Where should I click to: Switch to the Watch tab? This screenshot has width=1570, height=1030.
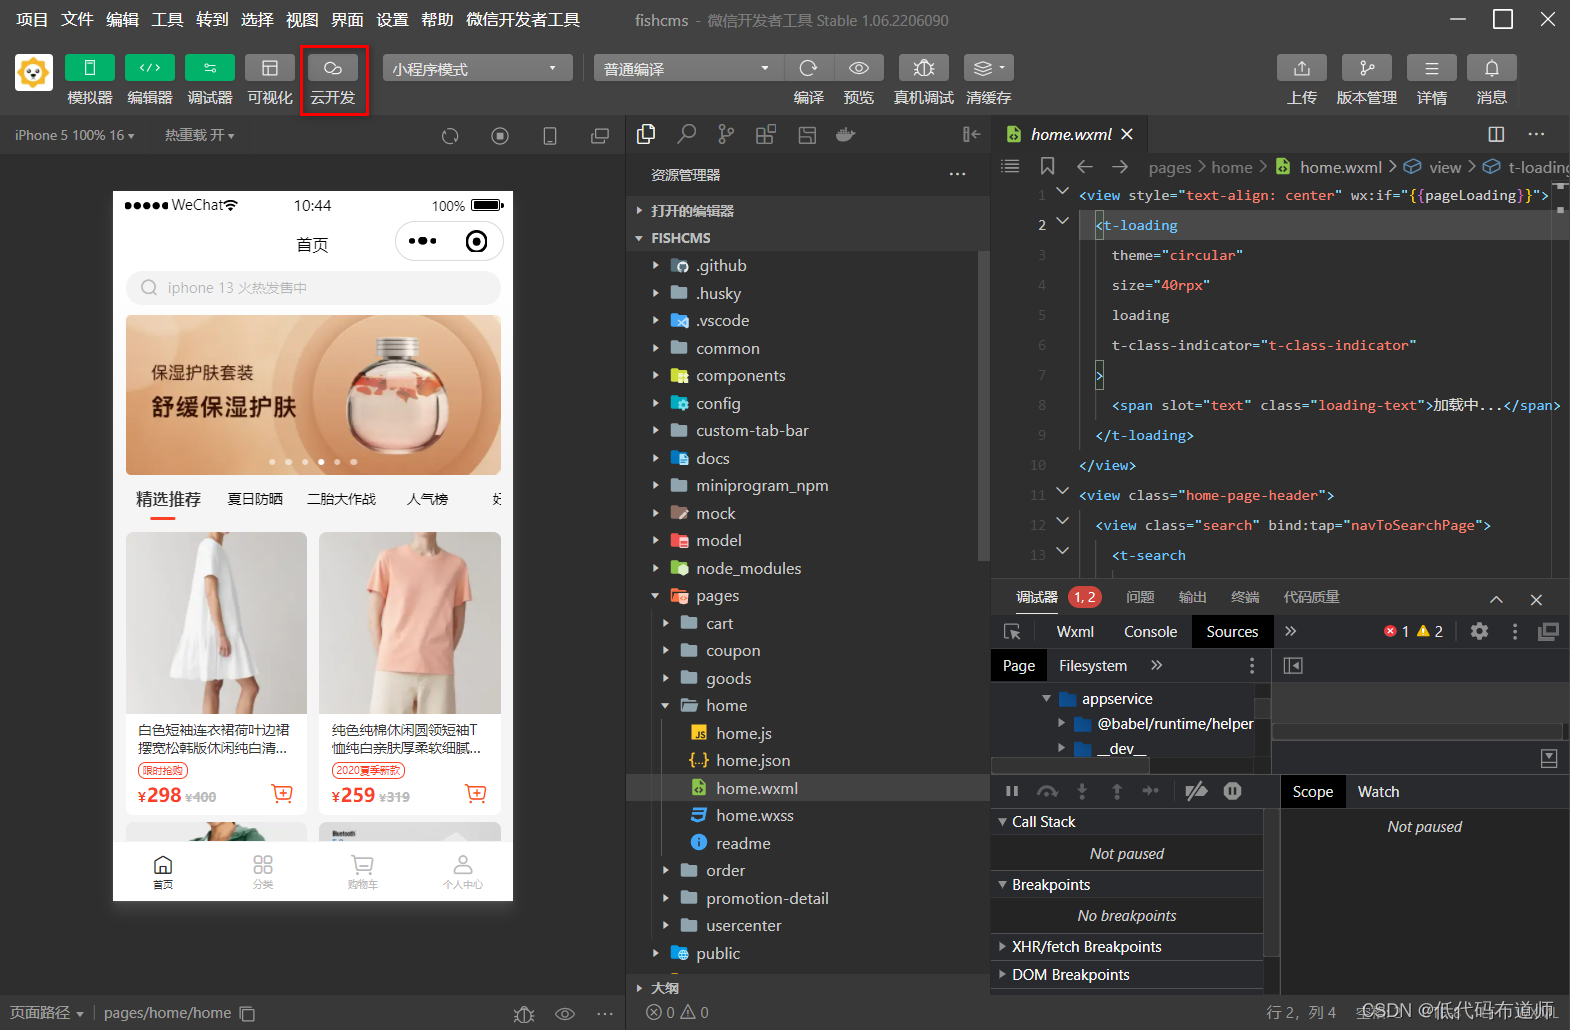[x=1378, y=792]
